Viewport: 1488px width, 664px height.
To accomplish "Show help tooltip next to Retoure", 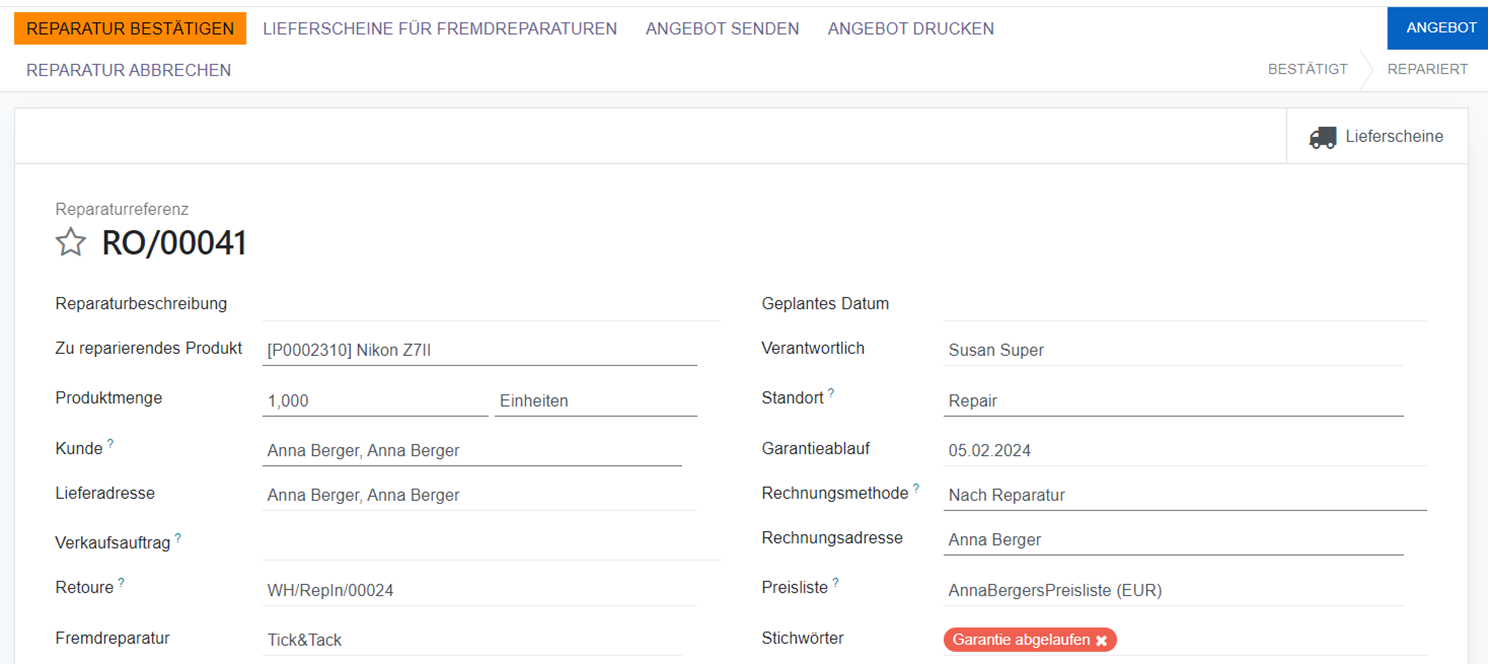I will click(121, 582).
